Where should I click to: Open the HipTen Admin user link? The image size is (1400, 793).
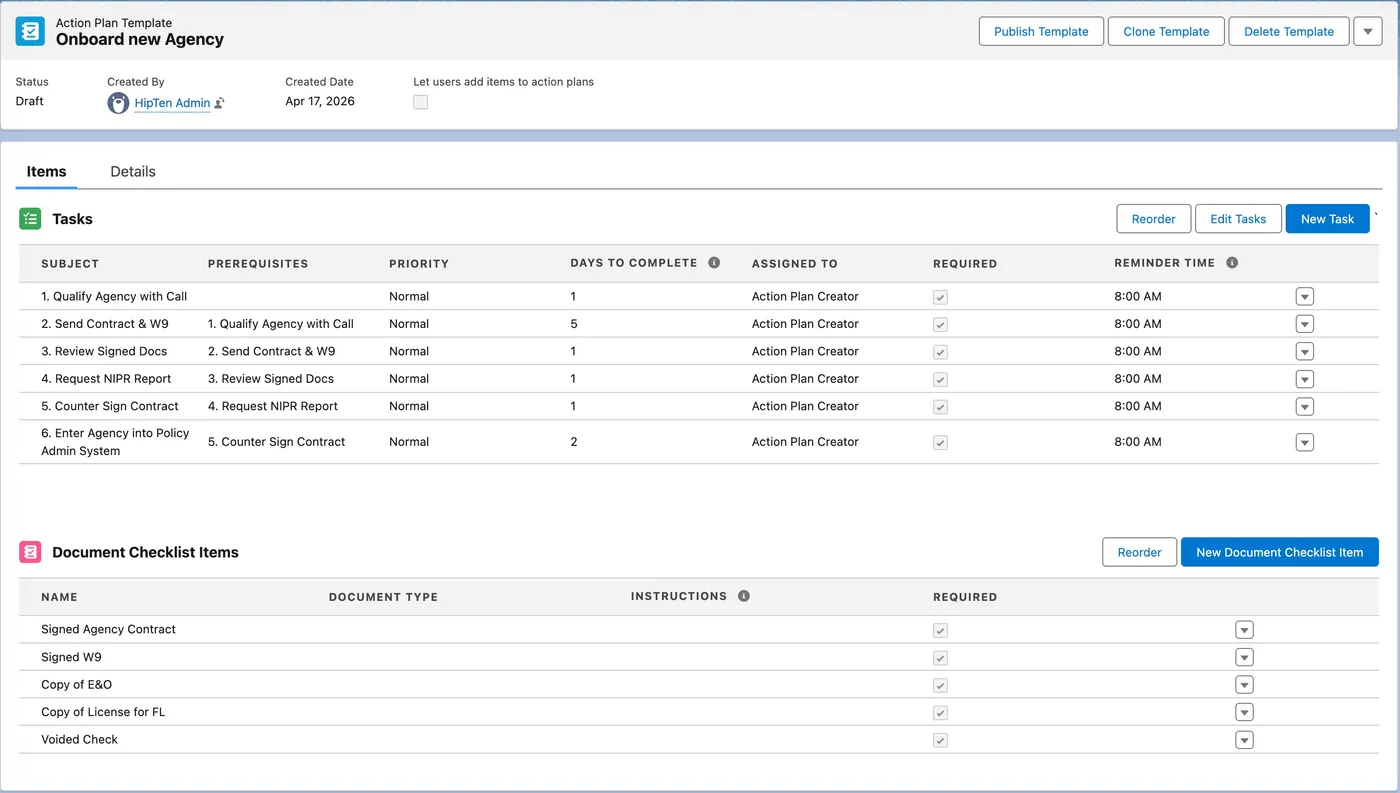click(x=172, y=103)
